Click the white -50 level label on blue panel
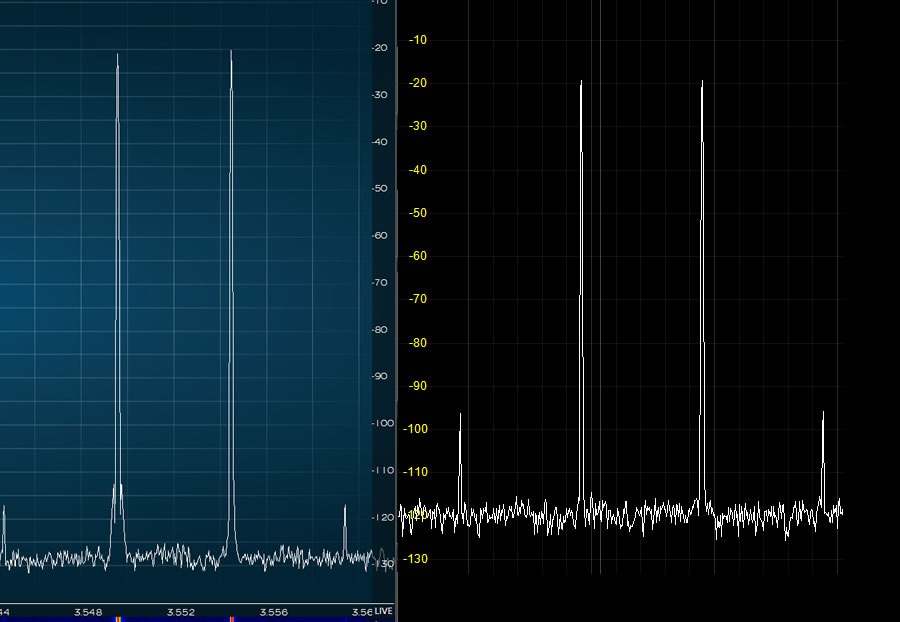Viewport: 900px width, 622px height. coord(380,189)
